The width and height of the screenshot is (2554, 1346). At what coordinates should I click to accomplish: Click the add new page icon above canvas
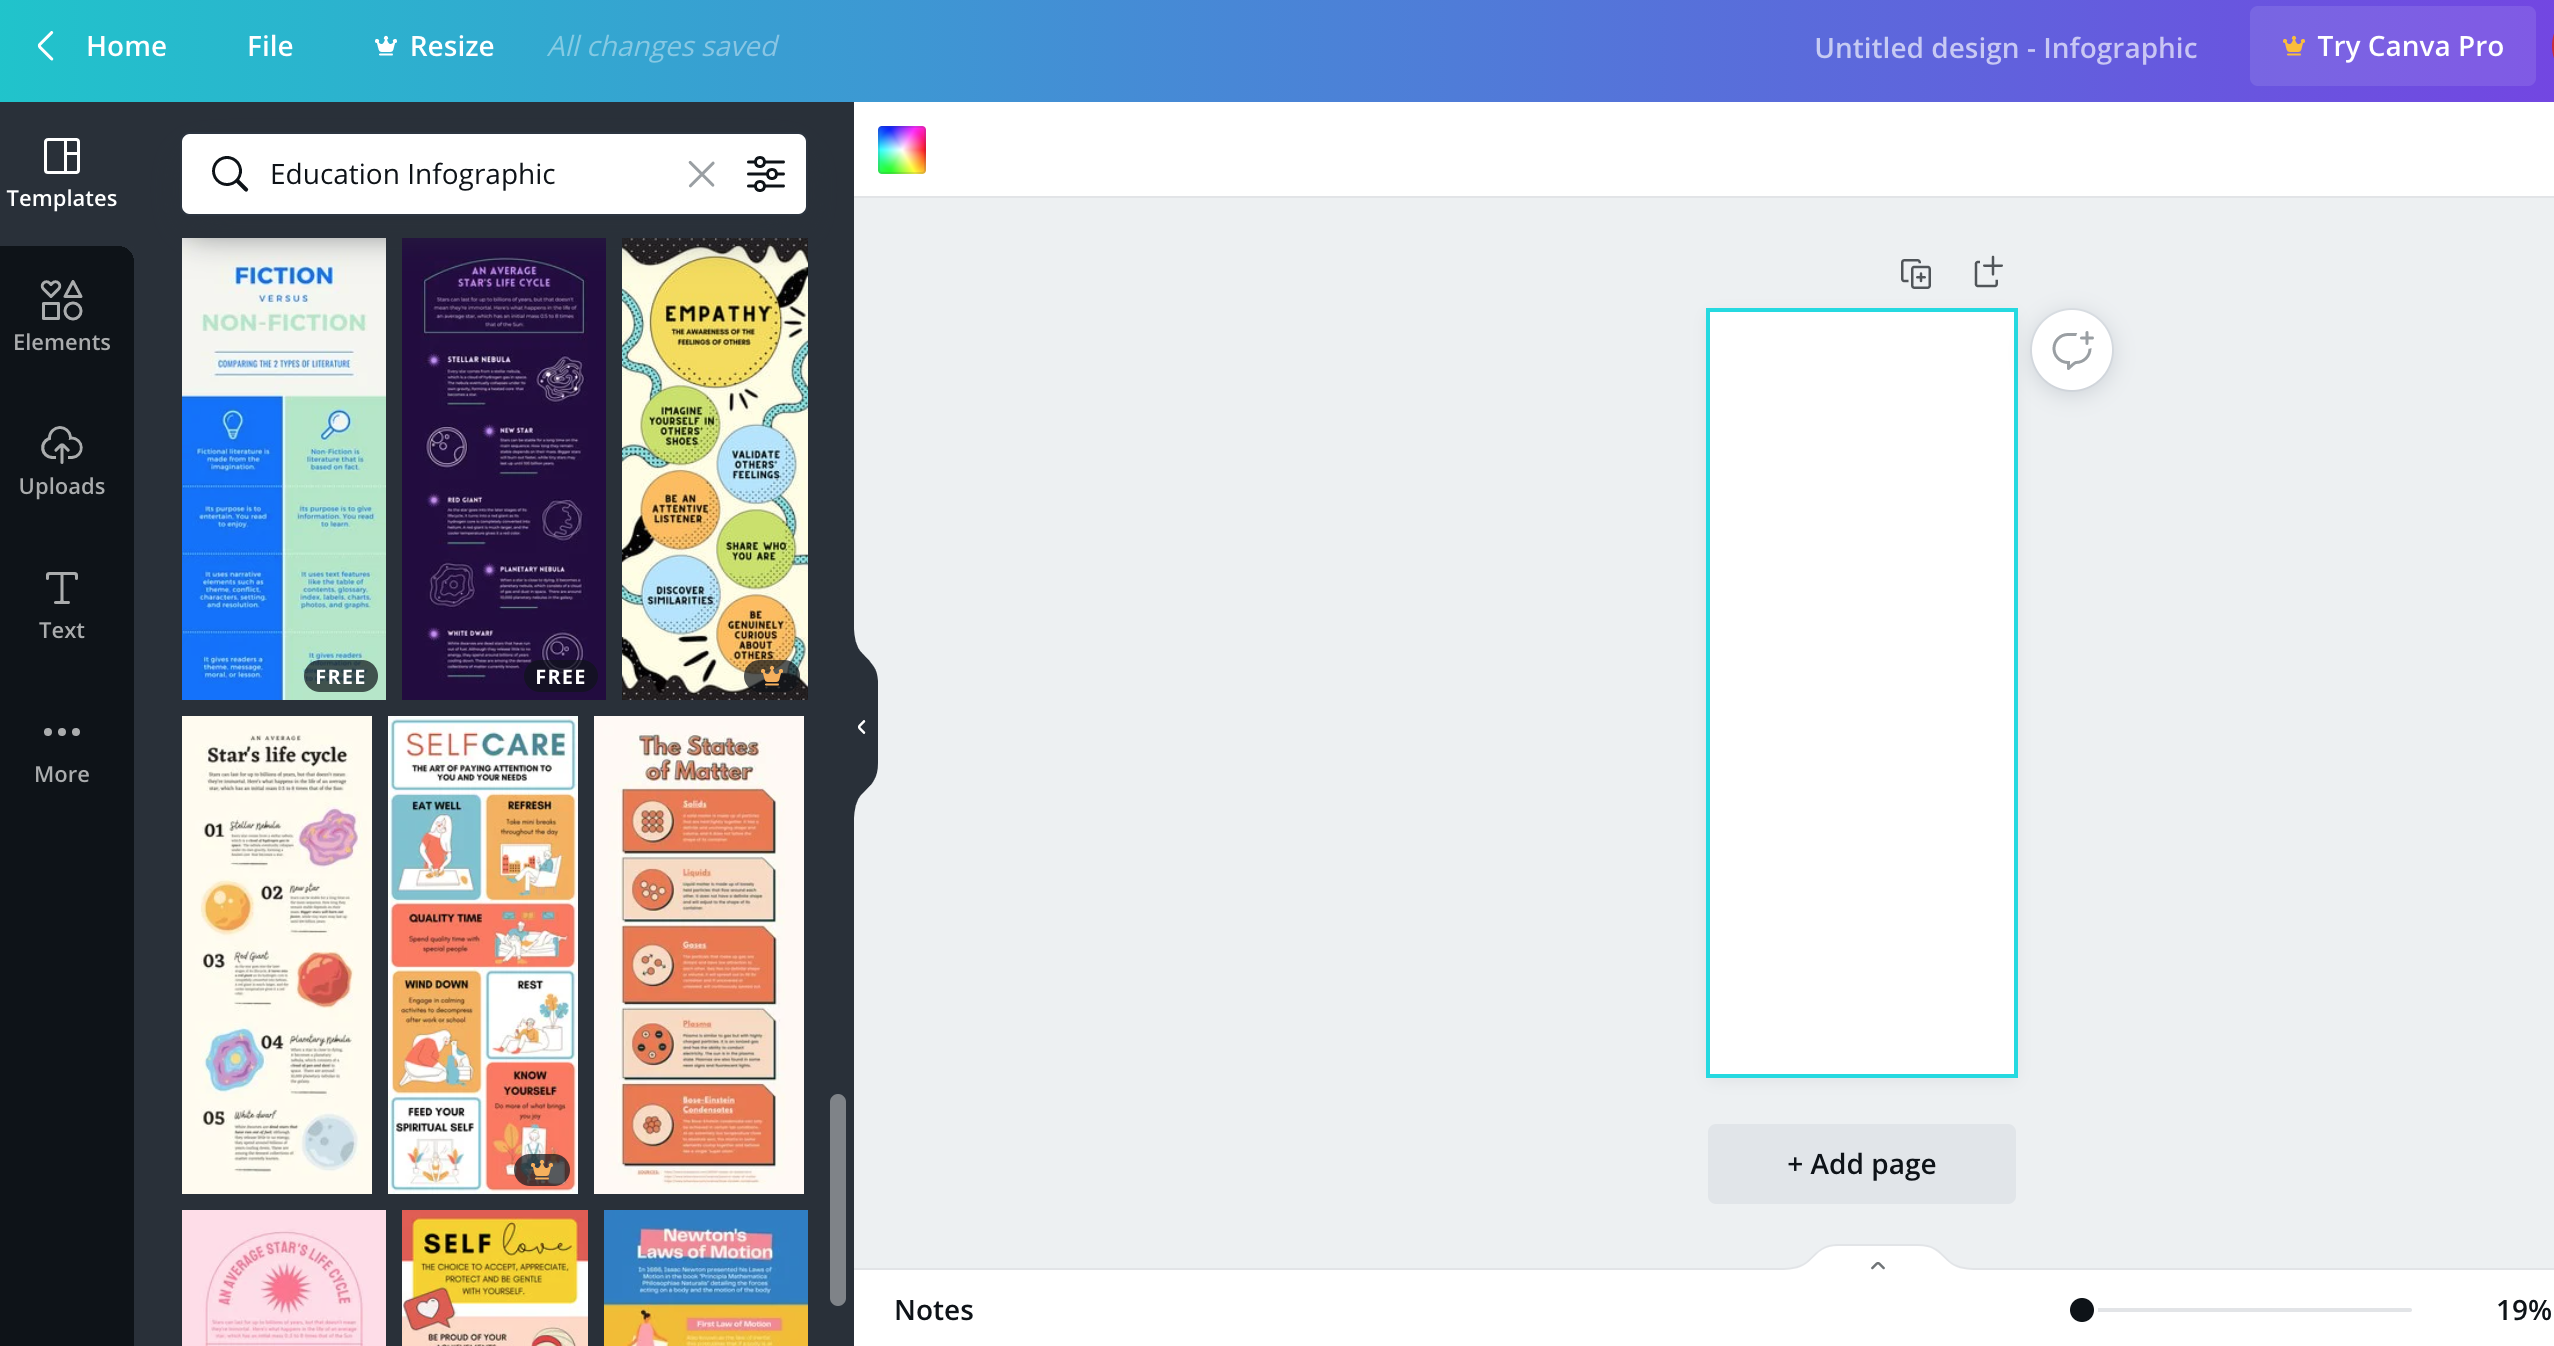(x=1987, y=272)
